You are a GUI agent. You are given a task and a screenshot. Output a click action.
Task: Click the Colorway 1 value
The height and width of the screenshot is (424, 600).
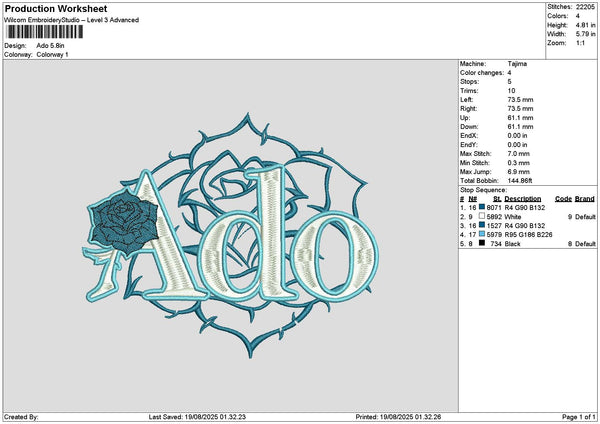point(52,54)
